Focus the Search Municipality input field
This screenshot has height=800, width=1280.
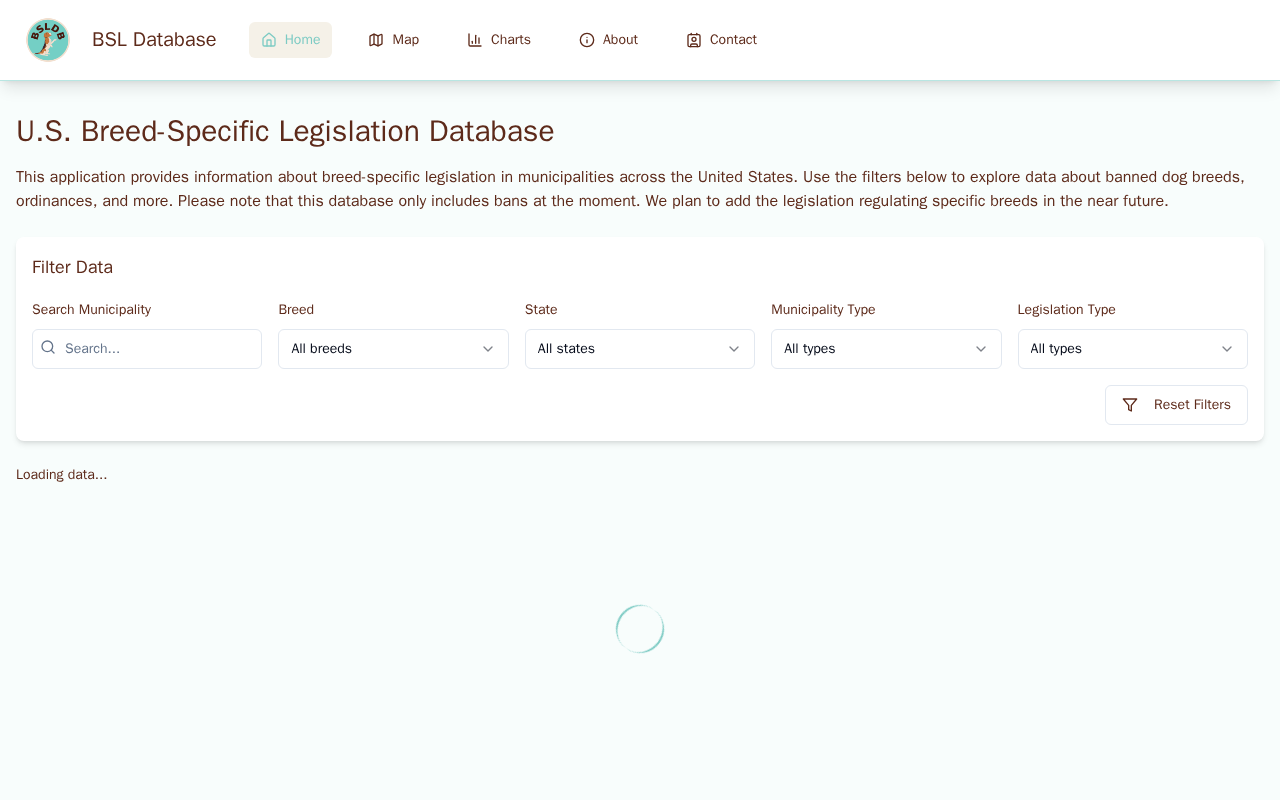(147, 349)
